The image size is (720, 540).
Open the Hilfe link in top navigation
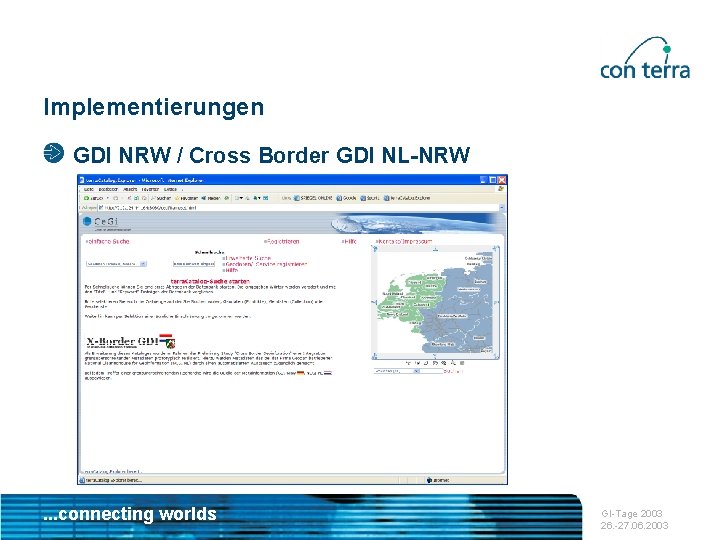point(349,241)
